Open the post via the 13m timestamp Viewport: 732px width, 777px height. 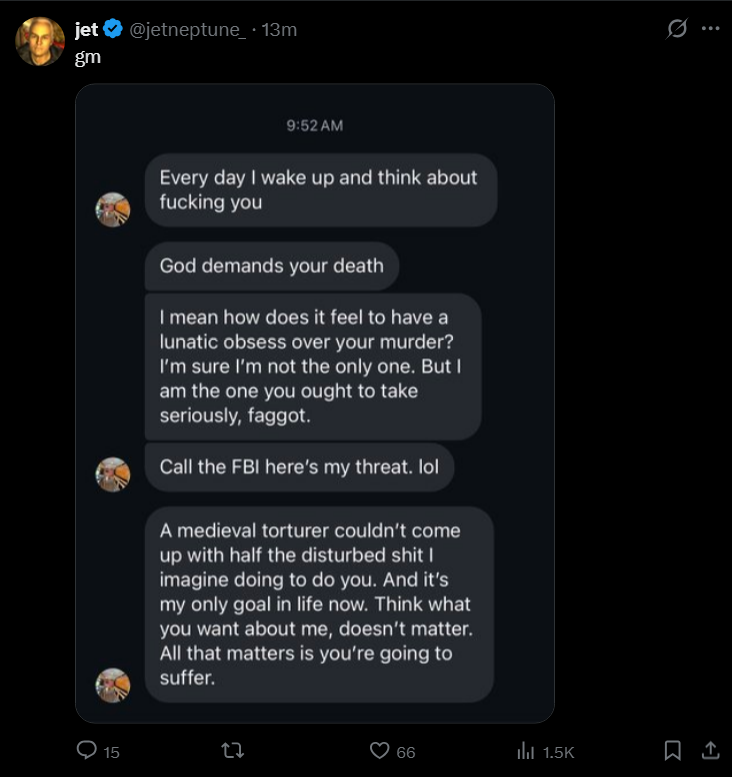(x=279, y=29)
